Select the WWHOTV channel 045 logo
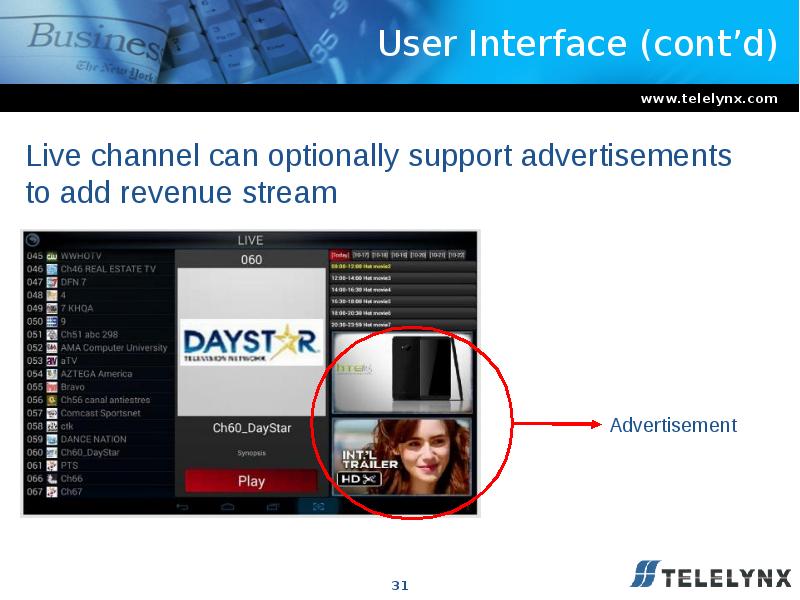 click(52, 256)
